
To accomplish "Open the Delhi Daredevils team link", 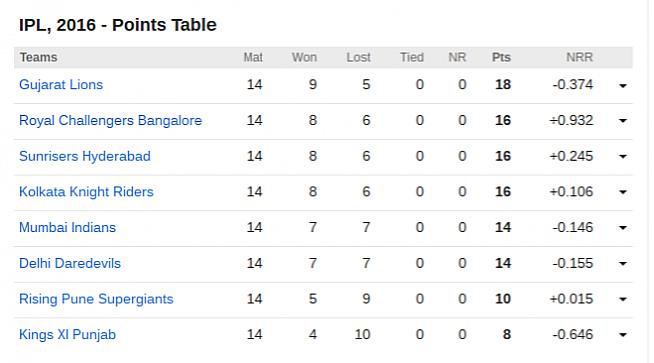I will coord(70,263).
